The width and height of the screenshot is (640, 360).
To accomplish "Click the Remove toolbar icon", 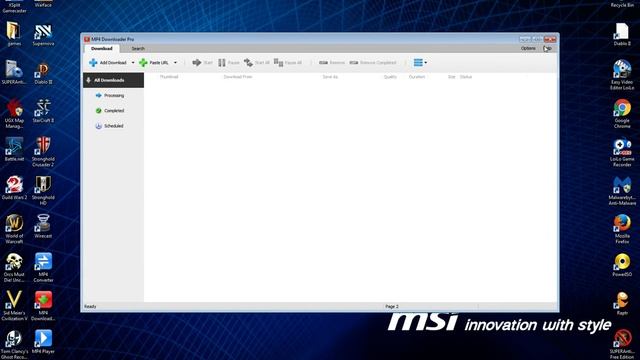I will click(x=323, y=62).
